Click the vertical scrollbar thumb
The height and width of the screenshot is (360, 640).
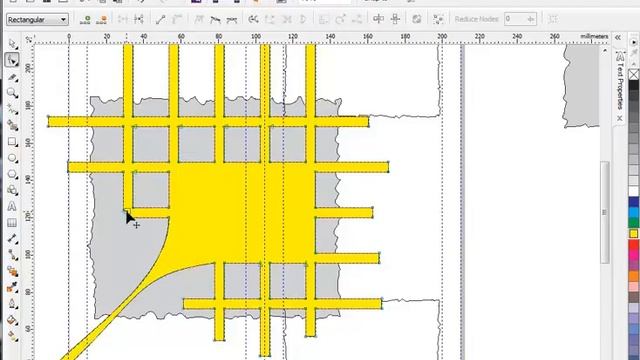[604, 212]
